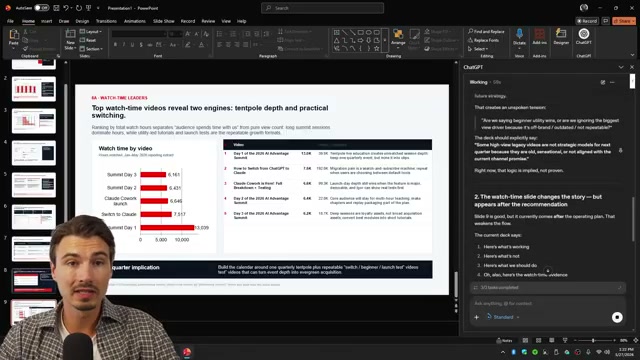
Task: Open the Section dropdown
Action: point(91,49)
